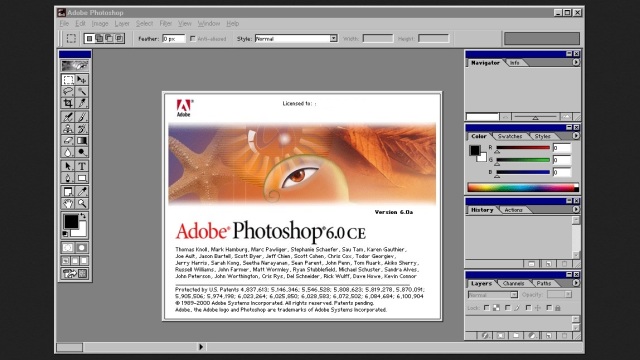
Task: Open the Navigator palette flyout menu arrow
Action: tap(576, 62)
